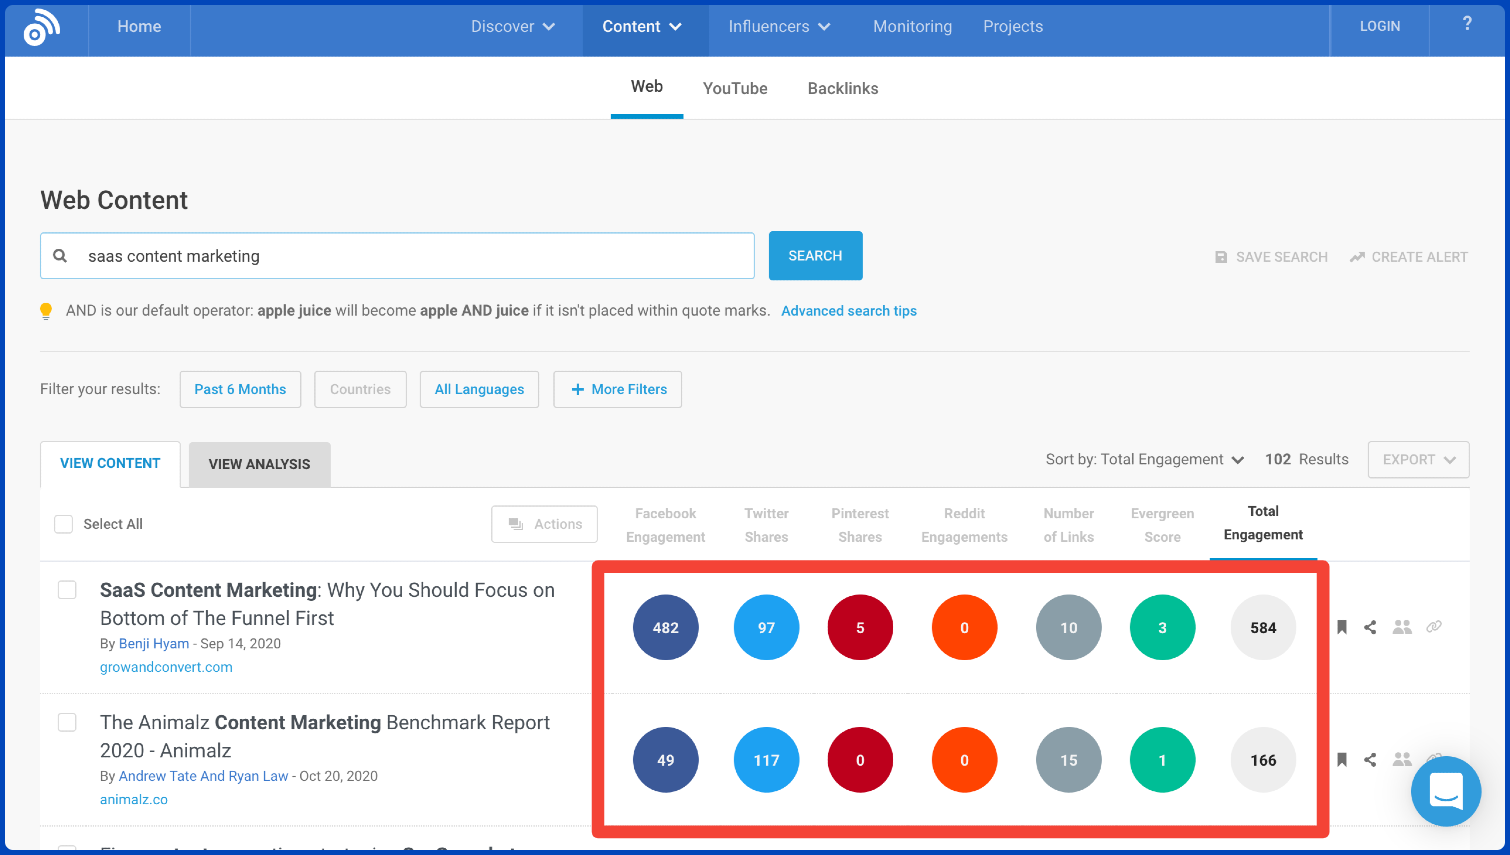Open the SaaS Content Marketing article title
This screenshot has width=1510, height=855.
[327, 604]
